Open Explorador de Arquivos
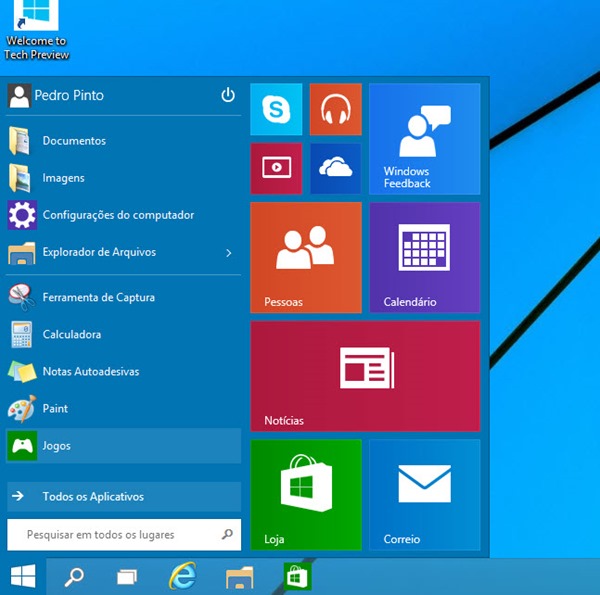This screenshot has height=595, width=600. 124,252
